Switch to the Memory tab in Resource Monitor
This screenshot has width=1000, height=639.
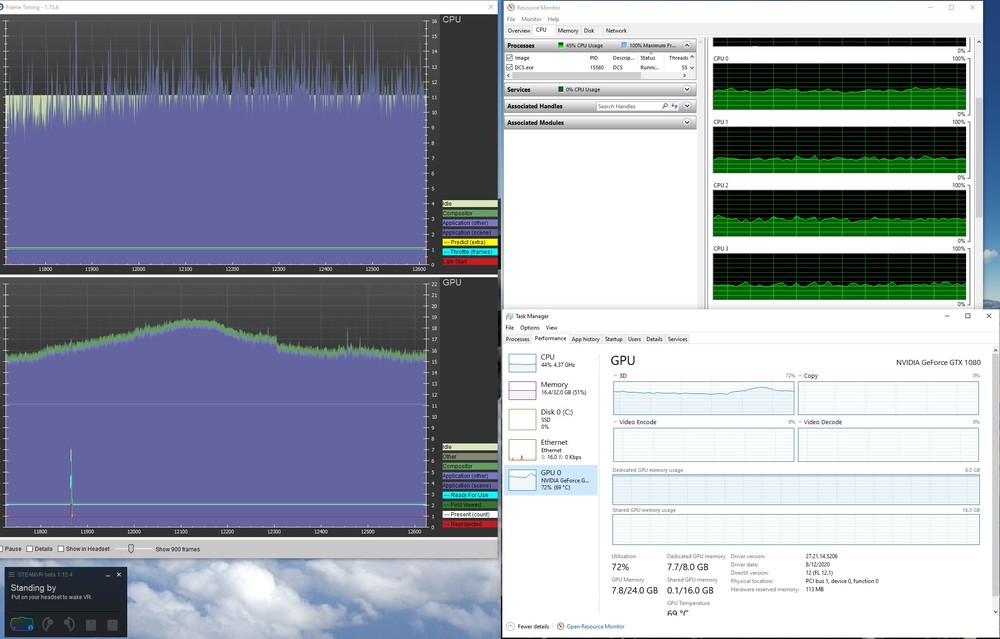tap(567, 30)
